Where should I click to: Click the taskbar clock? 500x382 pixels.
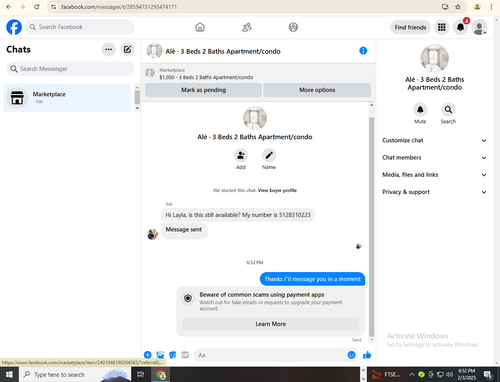(466, 374)
